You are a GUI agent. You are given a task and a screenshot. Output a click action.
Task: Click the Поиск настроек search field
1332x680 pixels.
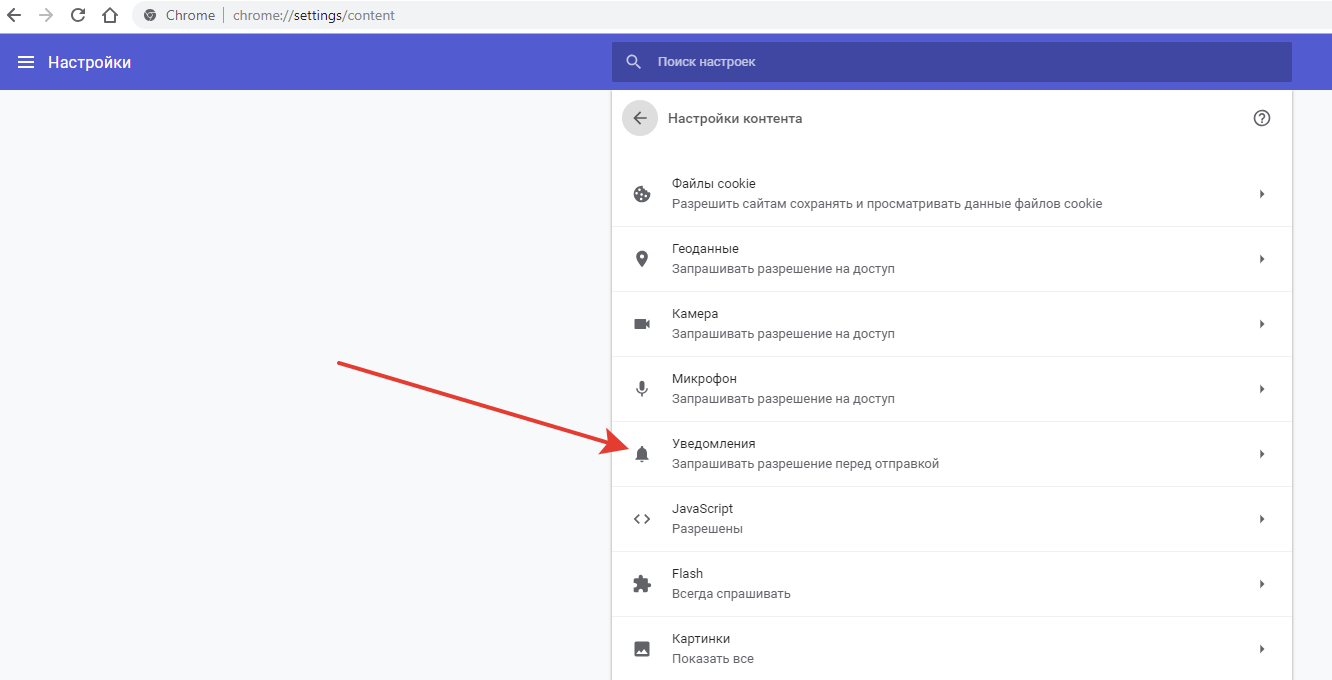point(952,62)
